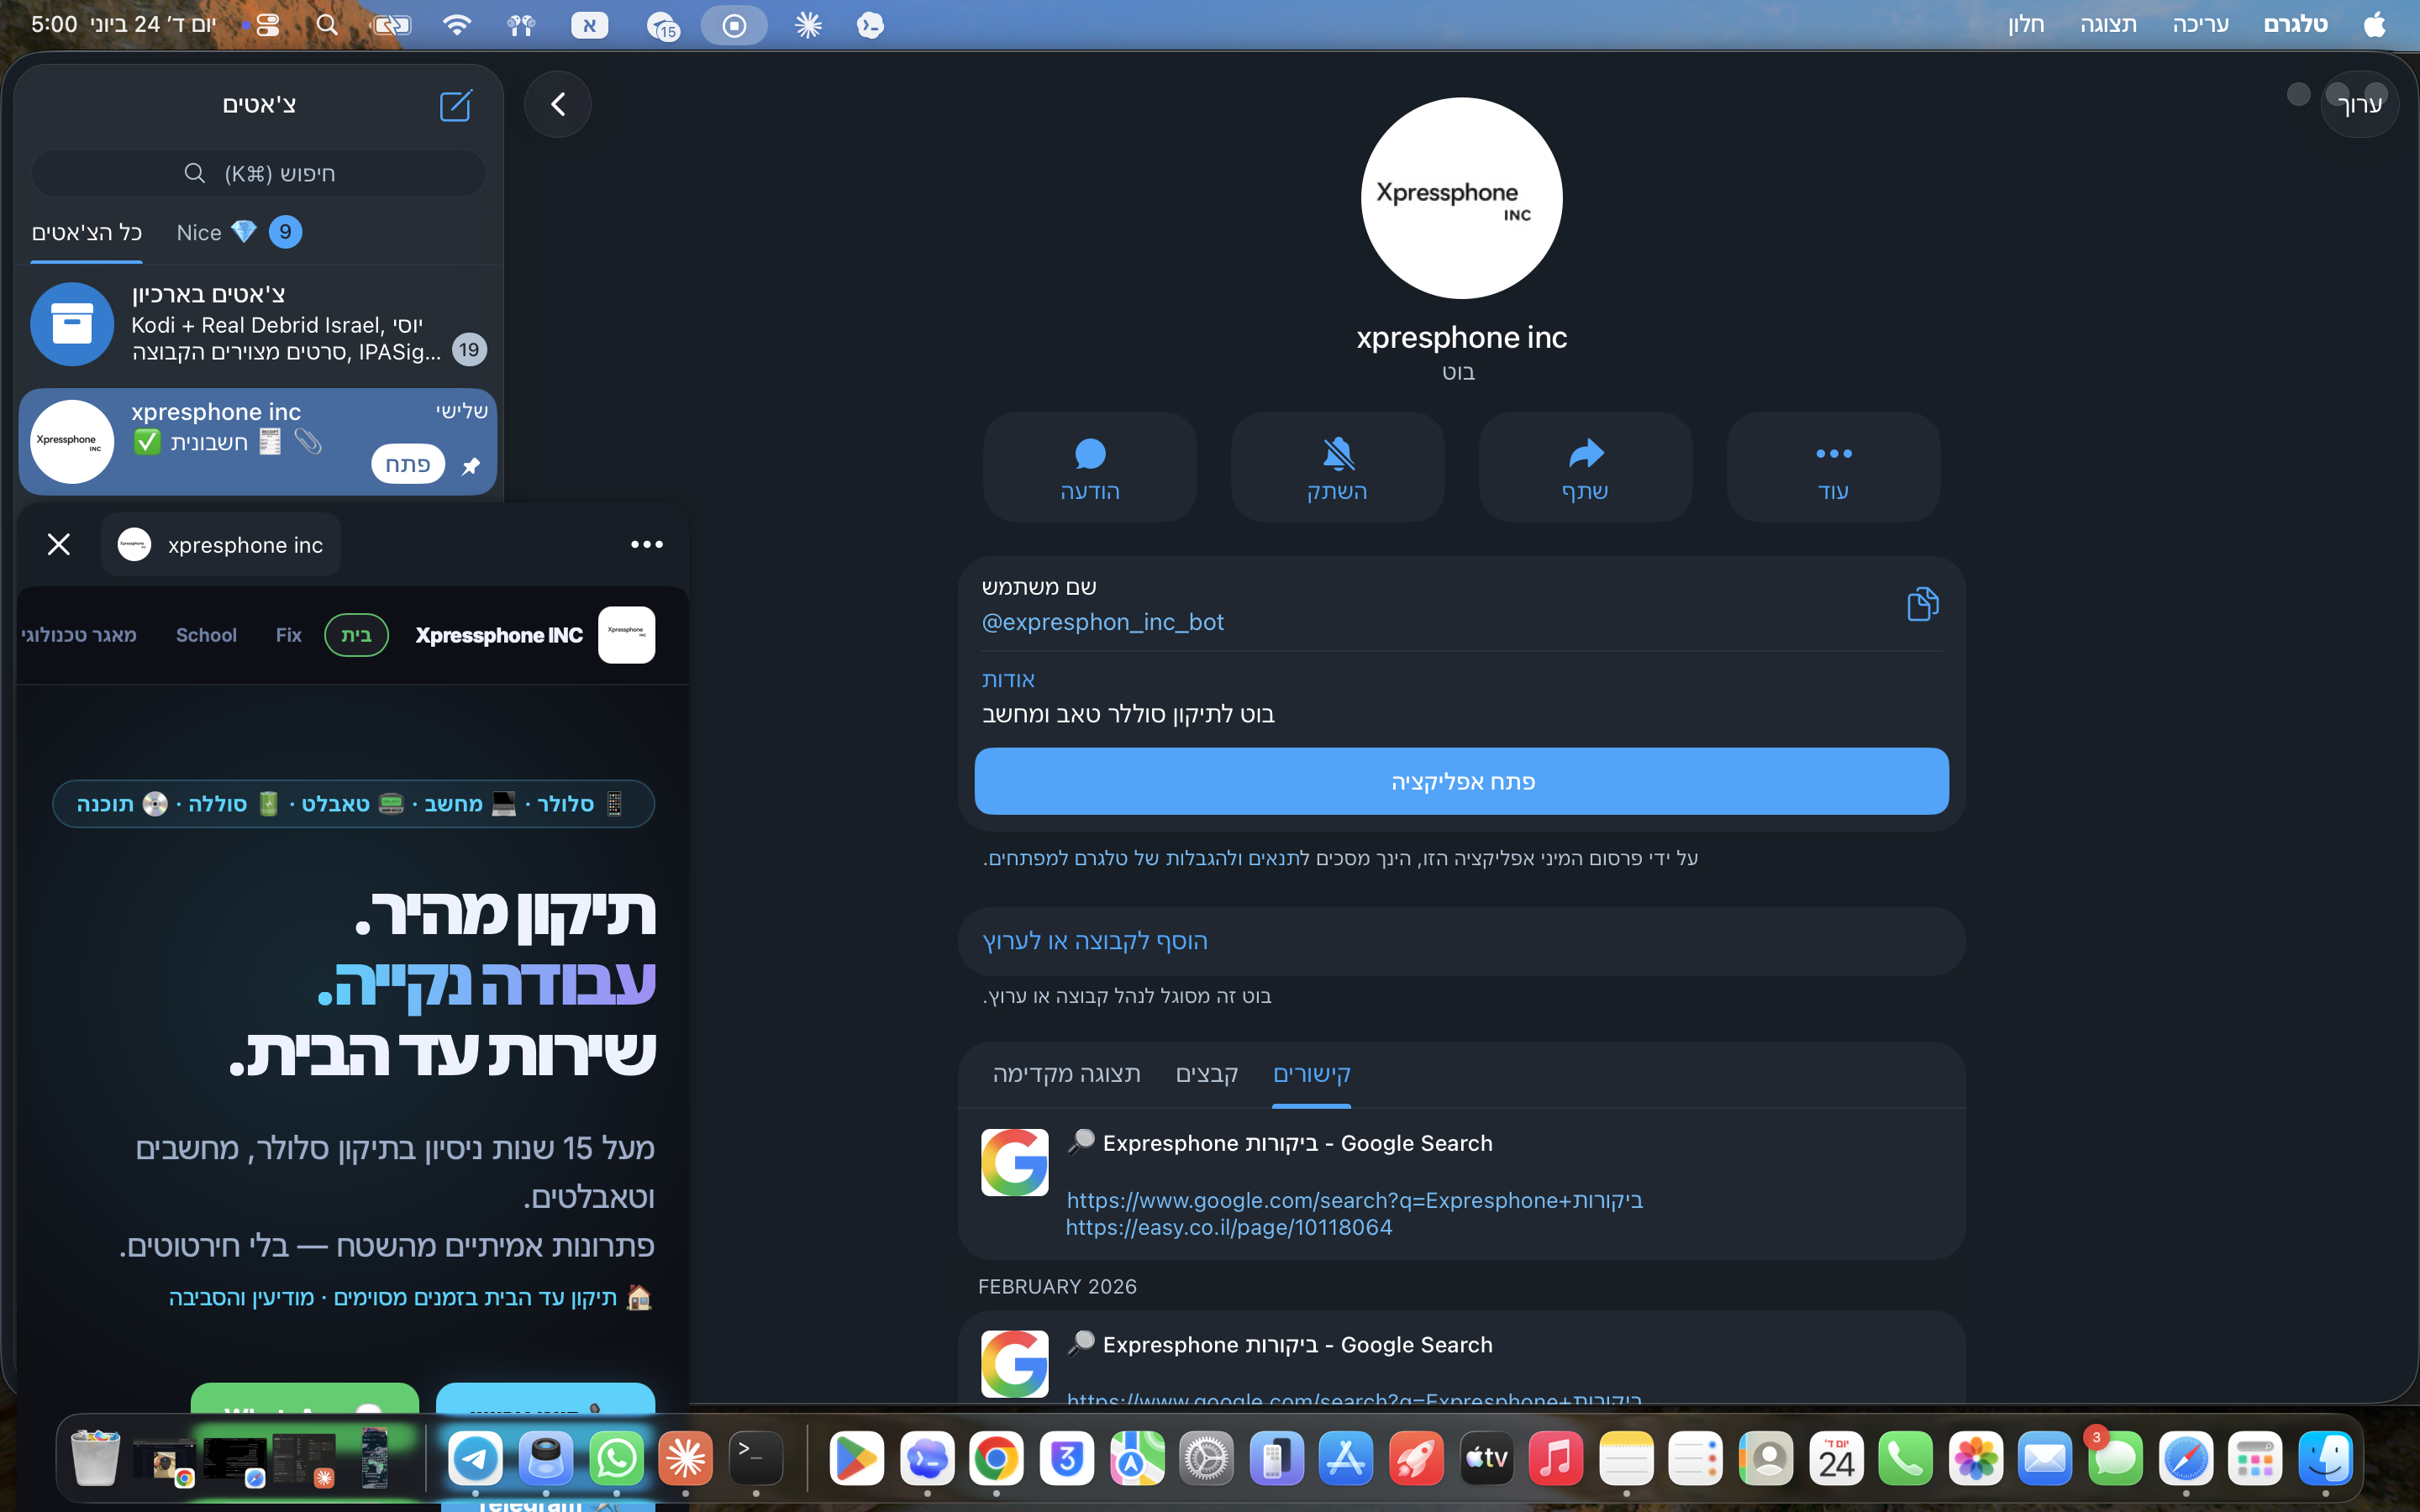The width and height of the screenshot is (2420, 1512).
Task: Select the מאגר טכנולוגי tab in mini app
Action: [78, 635]
